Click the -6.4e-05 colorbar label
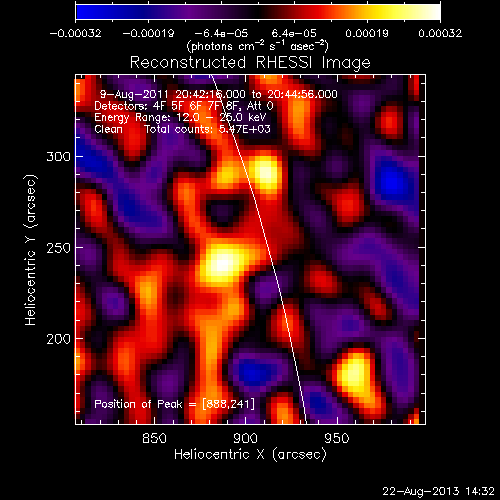The image size is (500, 500). (x=221, y=33)
